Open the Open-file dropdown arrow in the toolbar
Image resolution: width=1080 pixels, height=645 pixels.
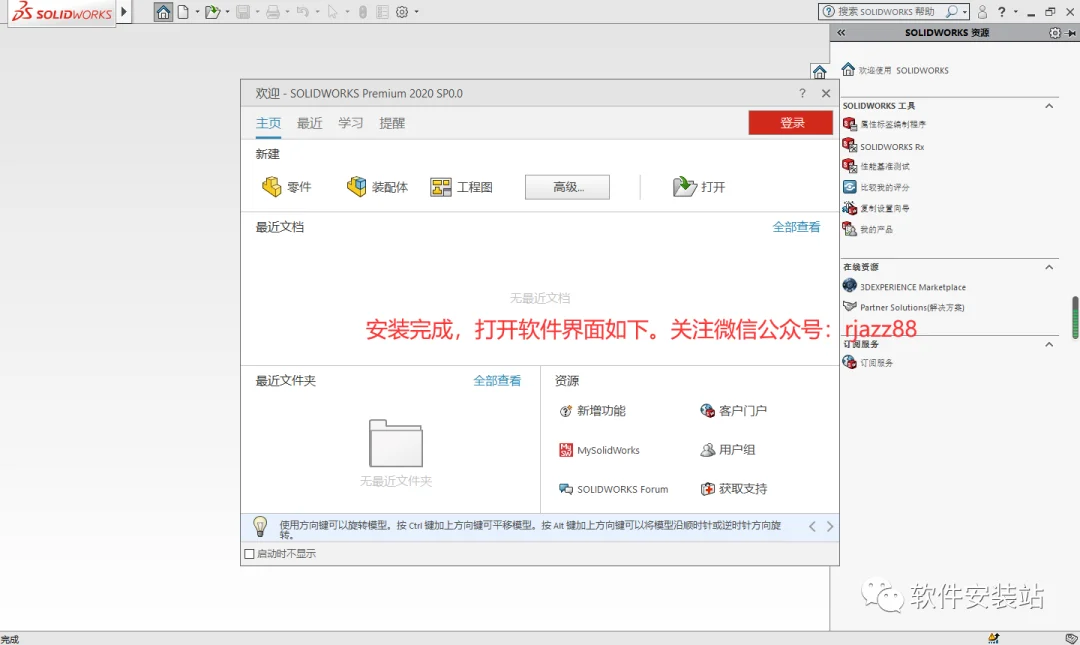coord(227,12)
